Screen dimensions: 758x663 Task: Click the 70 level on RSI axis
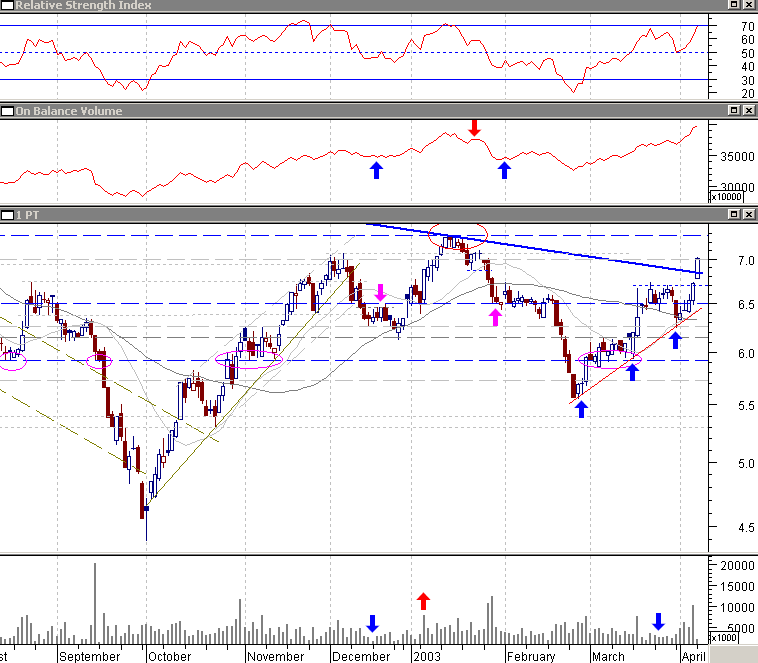tap(747, 27)
